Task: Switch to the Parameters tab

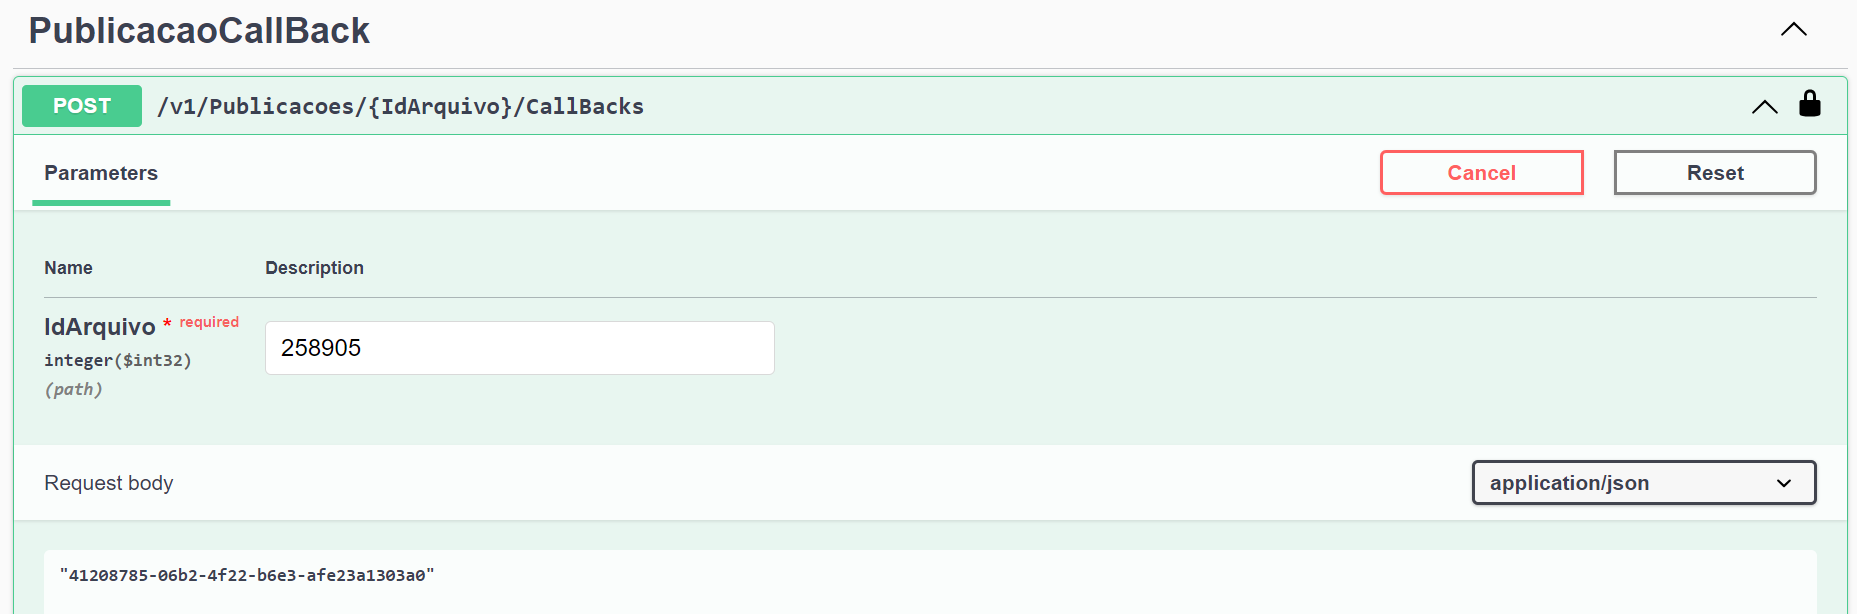Action: pos(101,173)
